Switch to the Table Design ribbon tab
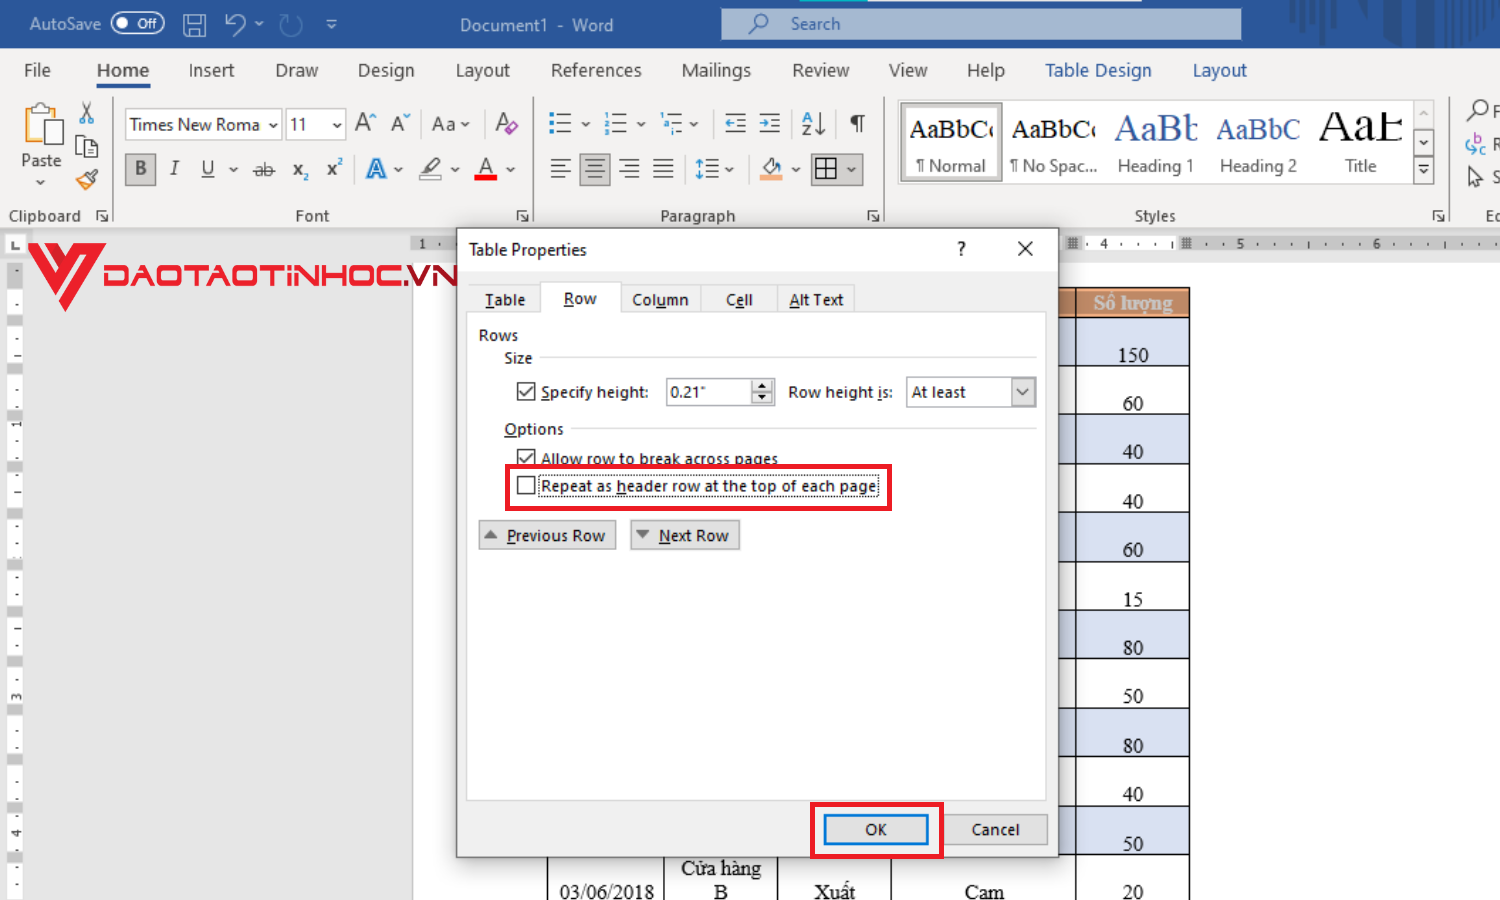The height and width of the screenshot is (900, 1500). [1098, 70]
